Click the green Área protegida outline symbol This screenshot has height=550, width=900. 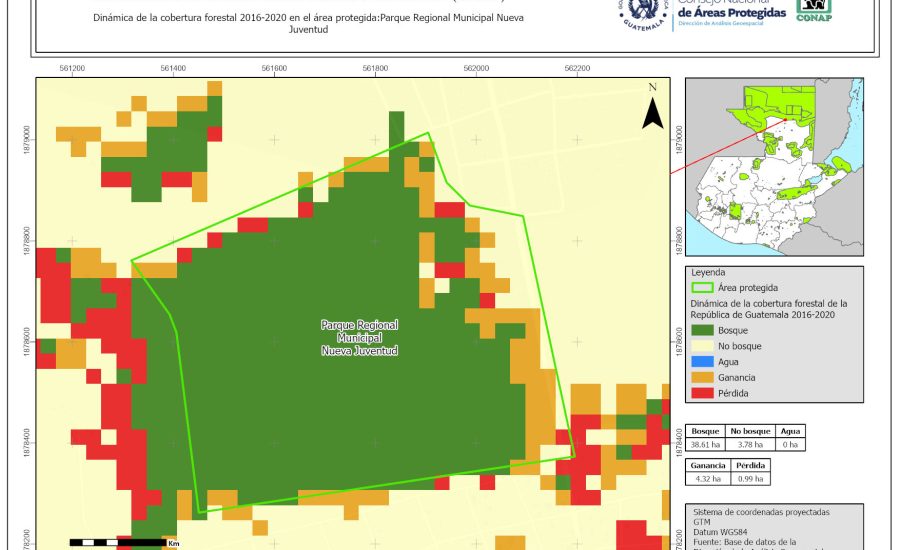coord(703,287)
